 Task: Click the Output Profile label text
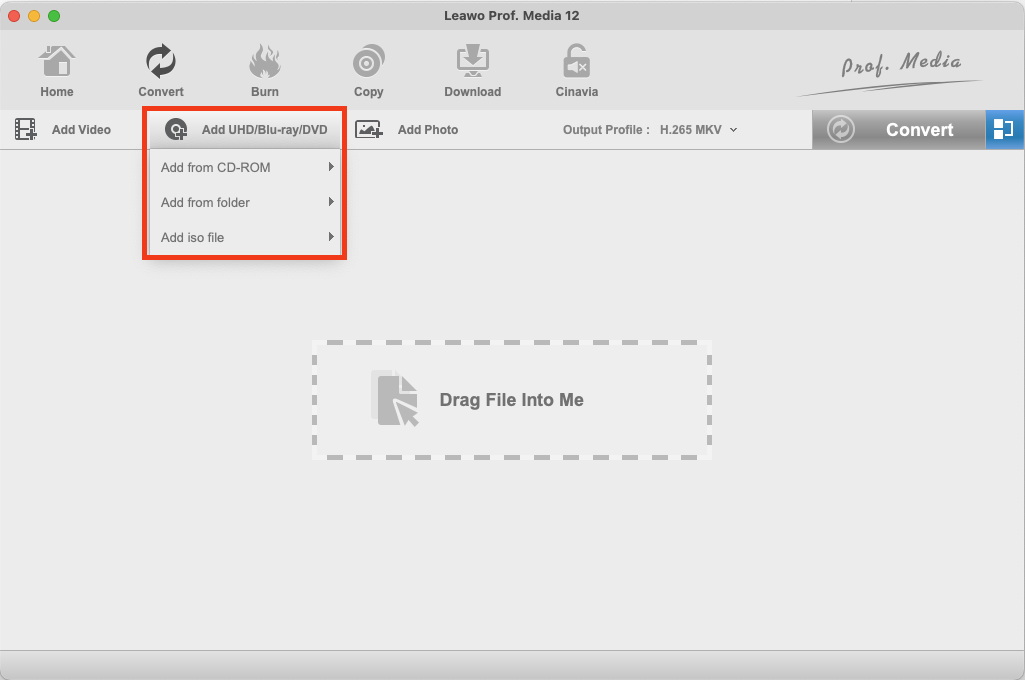click(606, 129)
